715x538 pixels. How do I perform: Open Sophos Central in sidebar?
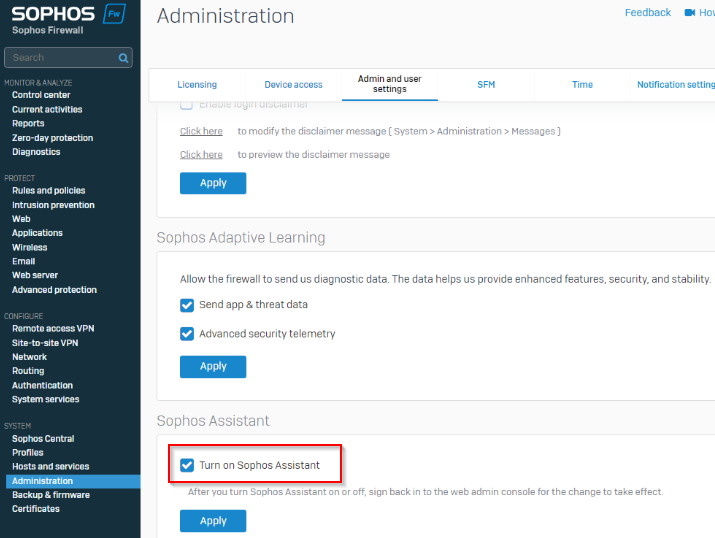click(x=43, y=439)
